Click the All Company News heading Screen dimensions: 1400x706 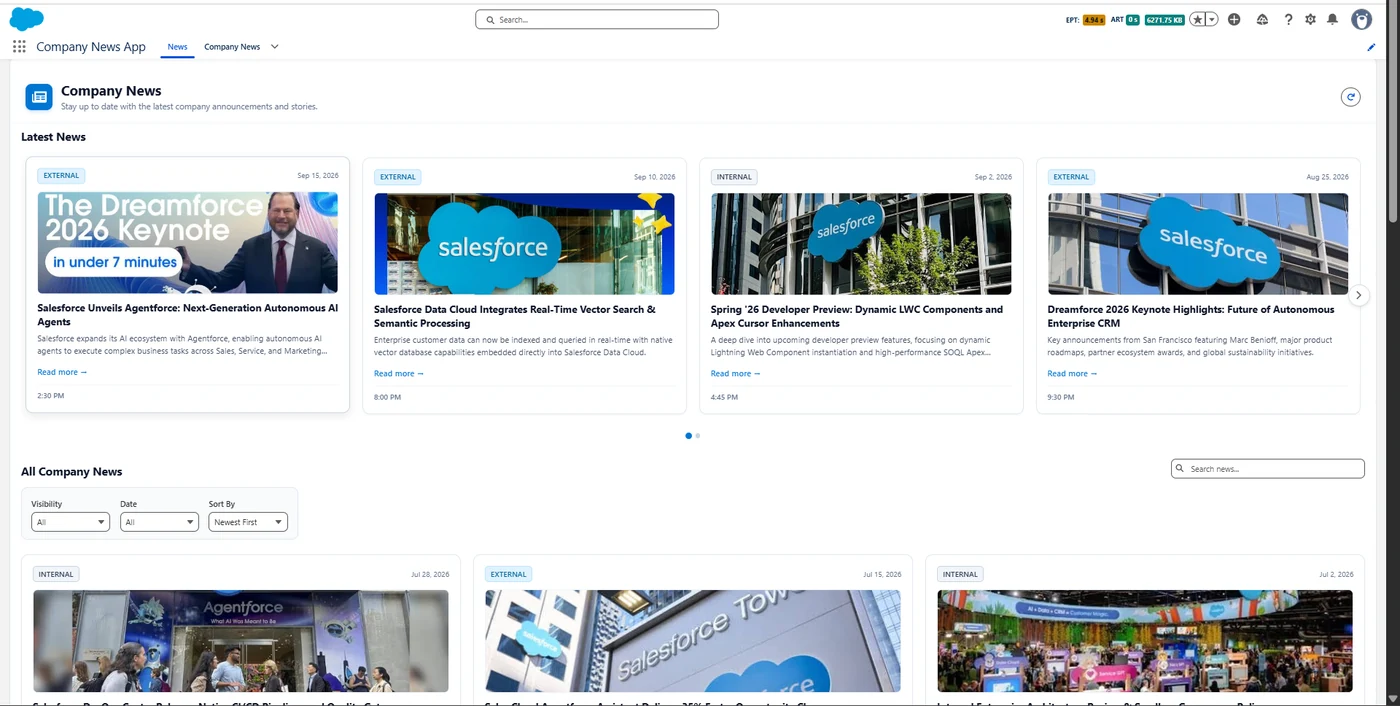tap(72, 472)
